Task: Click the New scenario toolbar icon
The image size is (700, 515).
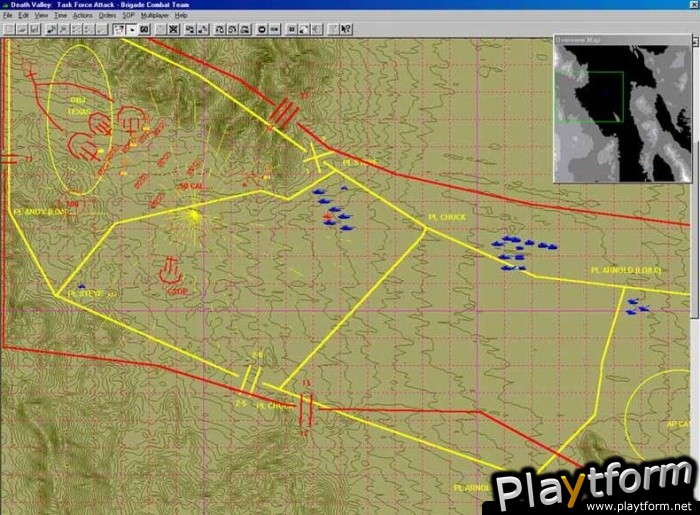Action: 9,29
